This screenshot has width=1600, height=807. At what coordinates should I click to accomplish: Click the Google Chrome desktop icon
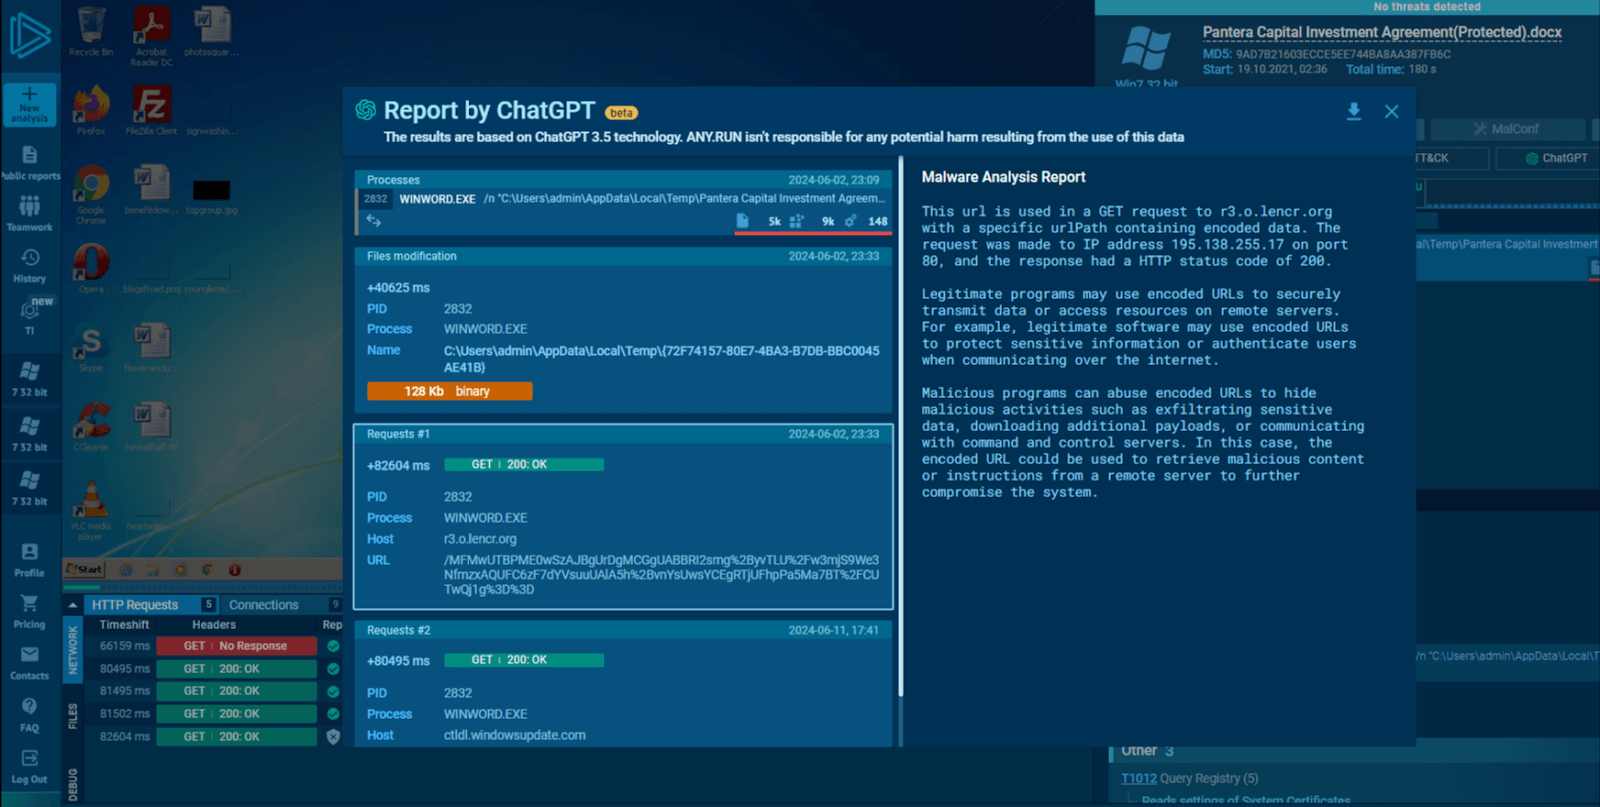[91, 195]
